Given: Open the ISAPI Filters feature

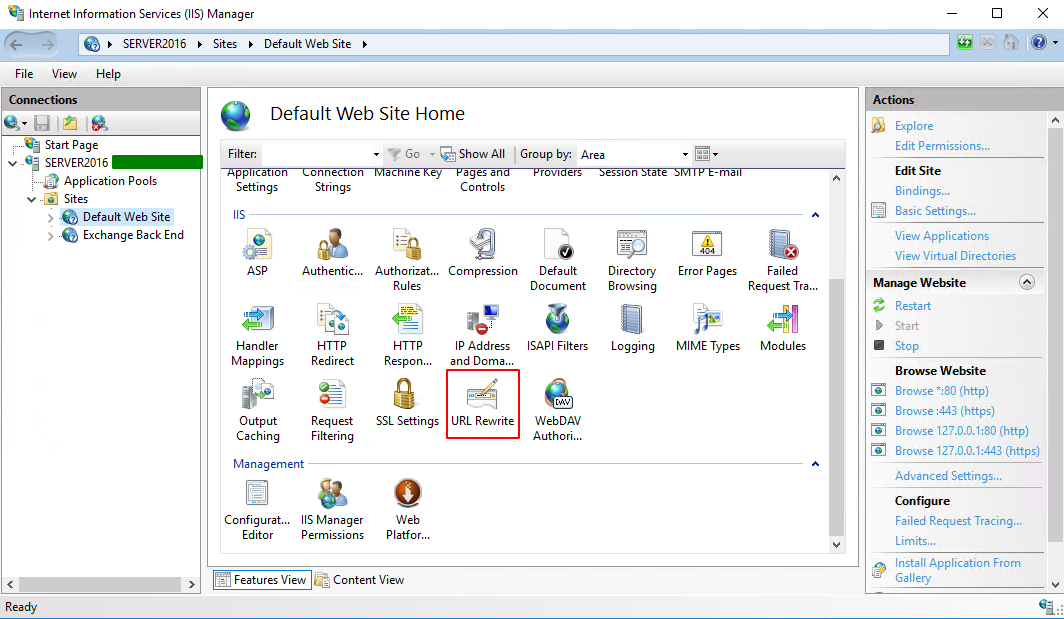Looking at the screenshot, I should coord(558,328).
